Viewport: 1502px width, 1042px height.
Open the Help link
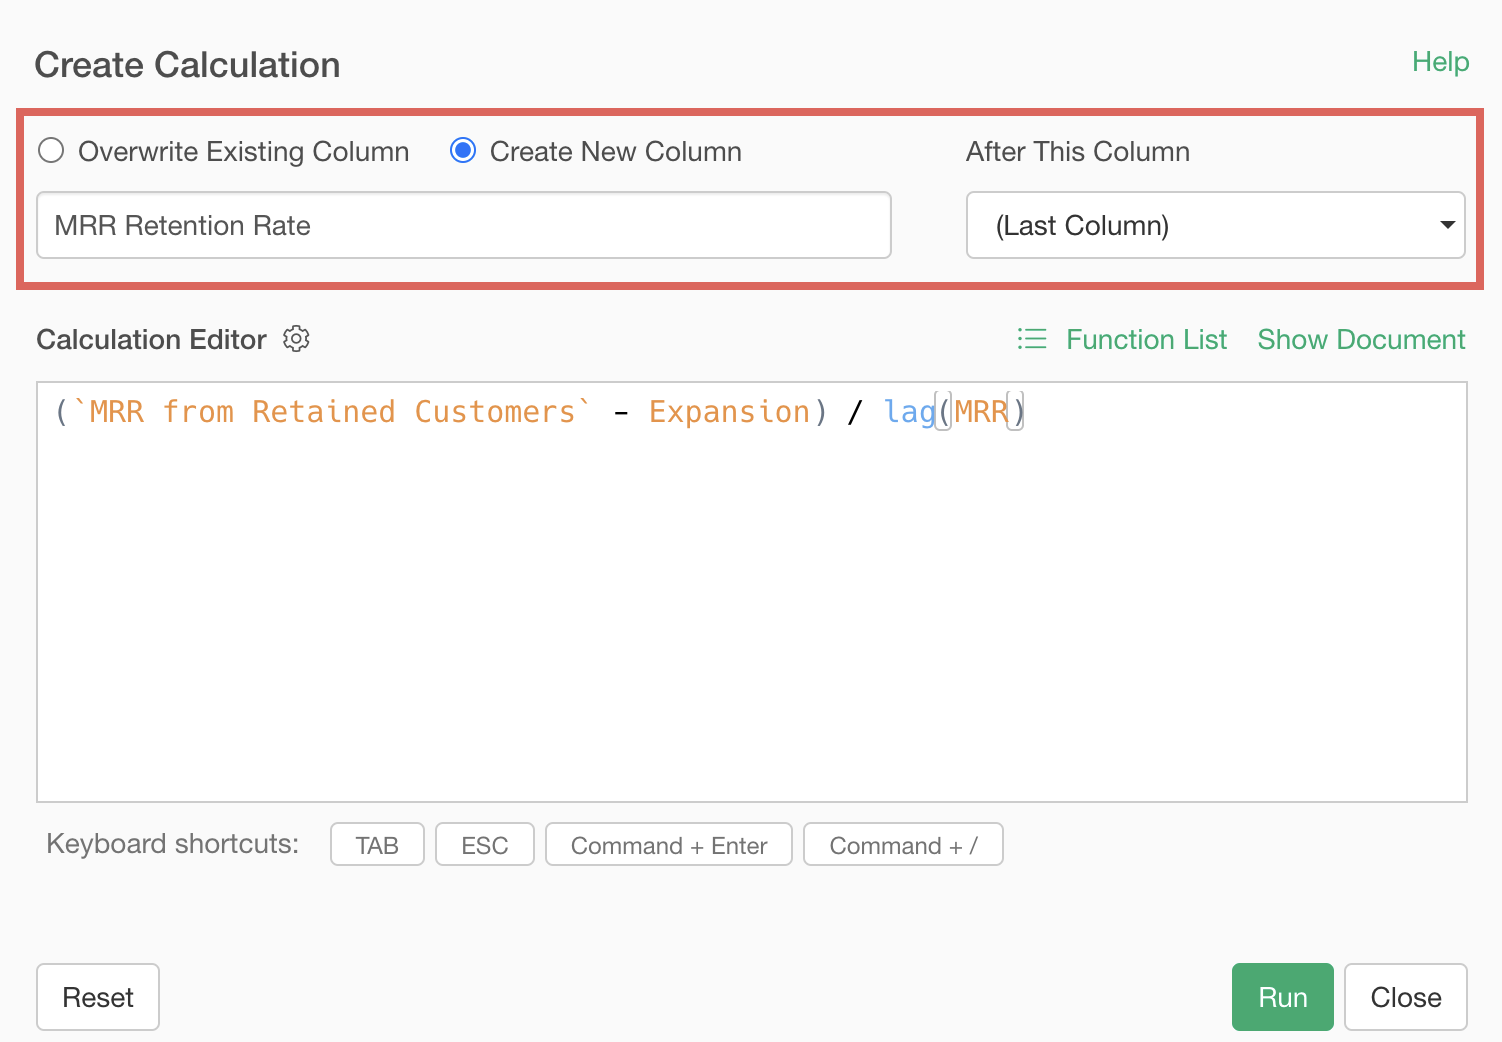click(1439, 62)
